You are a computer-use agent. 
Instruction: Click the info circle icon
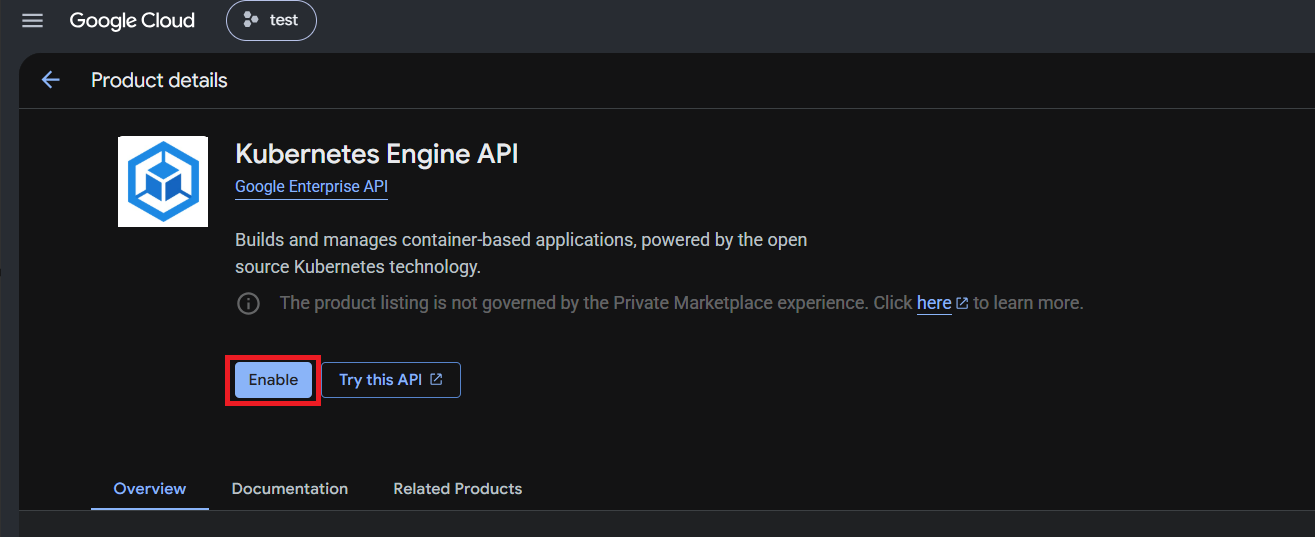coord(248,303)
